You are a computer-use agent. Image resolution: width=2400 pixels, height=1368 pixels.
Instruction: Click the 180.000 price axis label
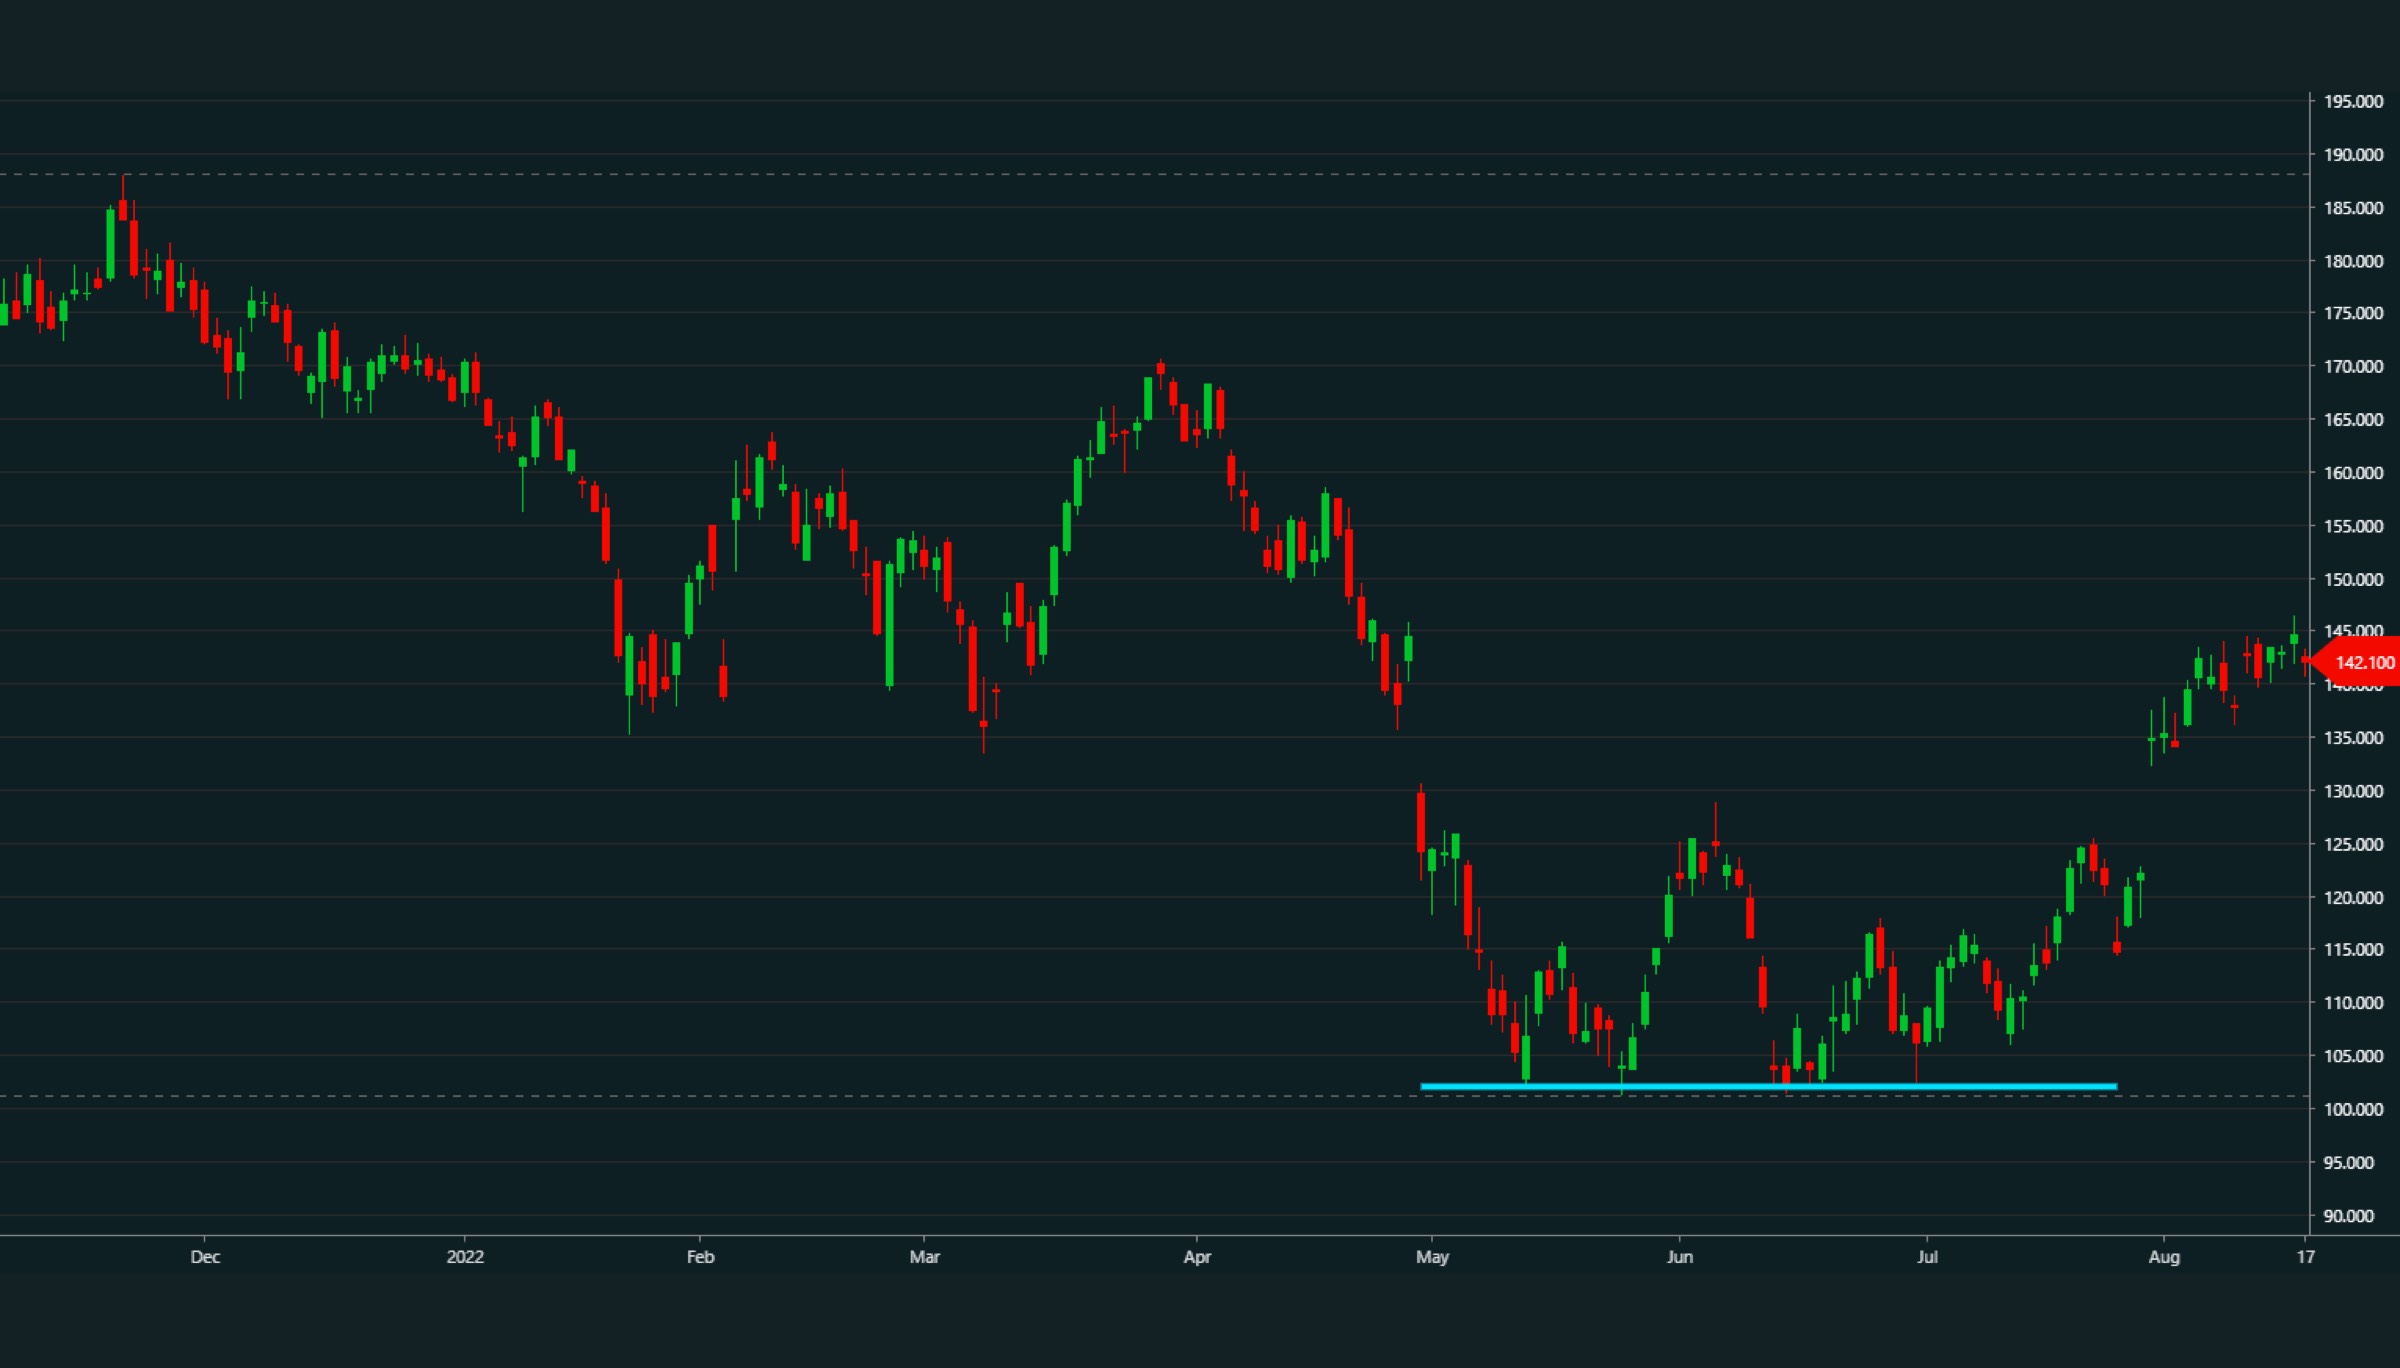coord(2353,261)
